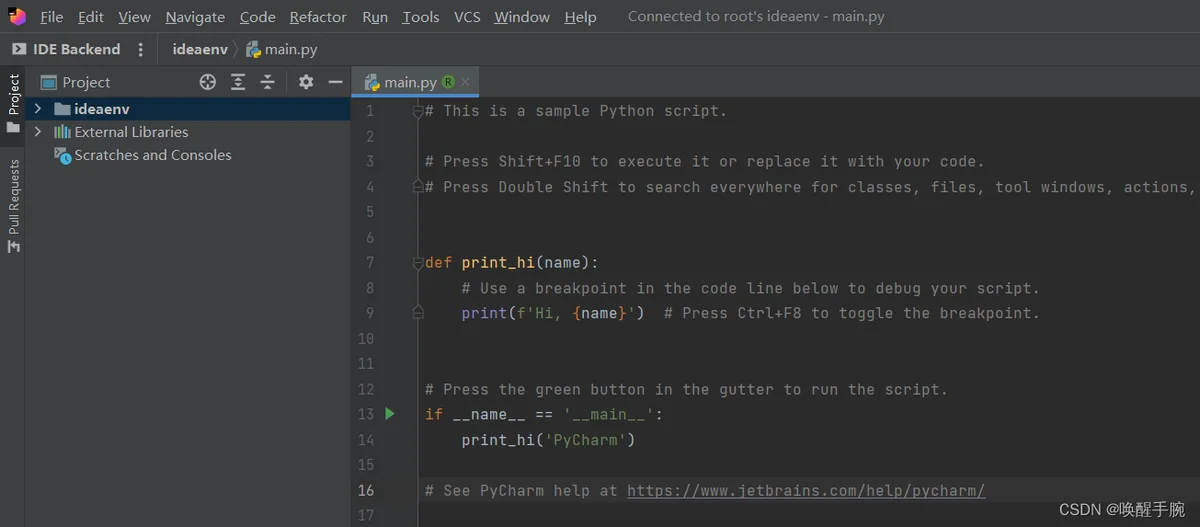Click Select Opened File crosshair icon
This screenshot has height=527, width=1200.
208,82
